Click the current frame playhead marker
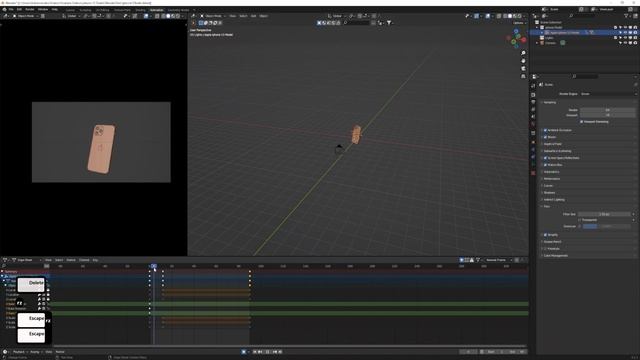The height and width of the screenshot is (360, 640). pyautogui.click(x=153, y=266)
